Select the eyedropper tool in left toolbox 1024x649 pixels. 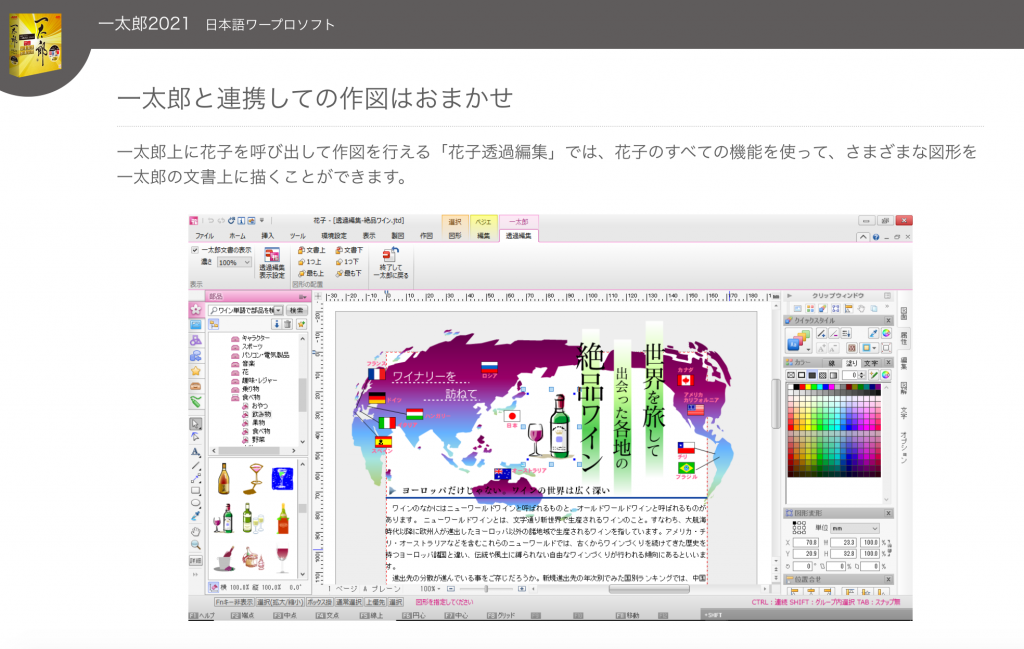pos(196,516)
